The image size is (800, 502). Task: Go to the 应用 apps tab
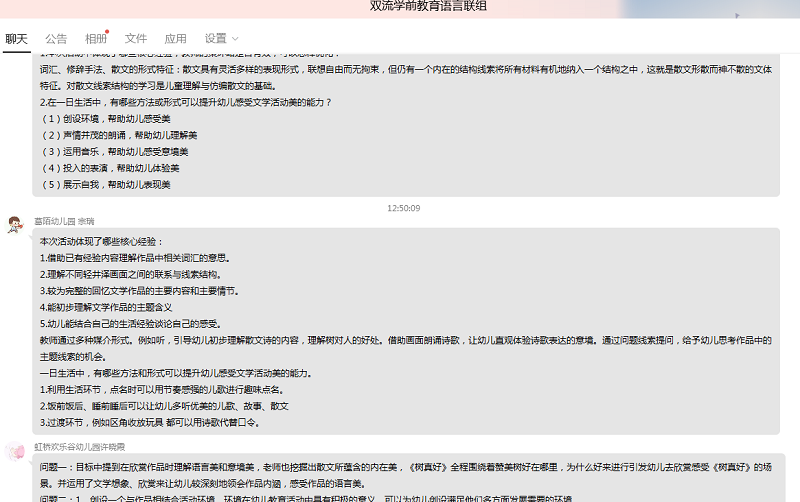(x=175, y=39)
